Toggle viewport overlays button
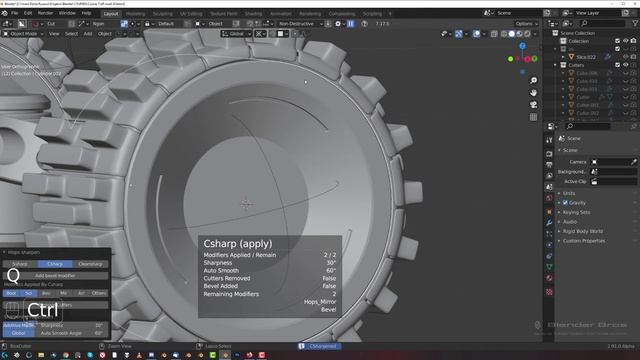 click(476, 34)
